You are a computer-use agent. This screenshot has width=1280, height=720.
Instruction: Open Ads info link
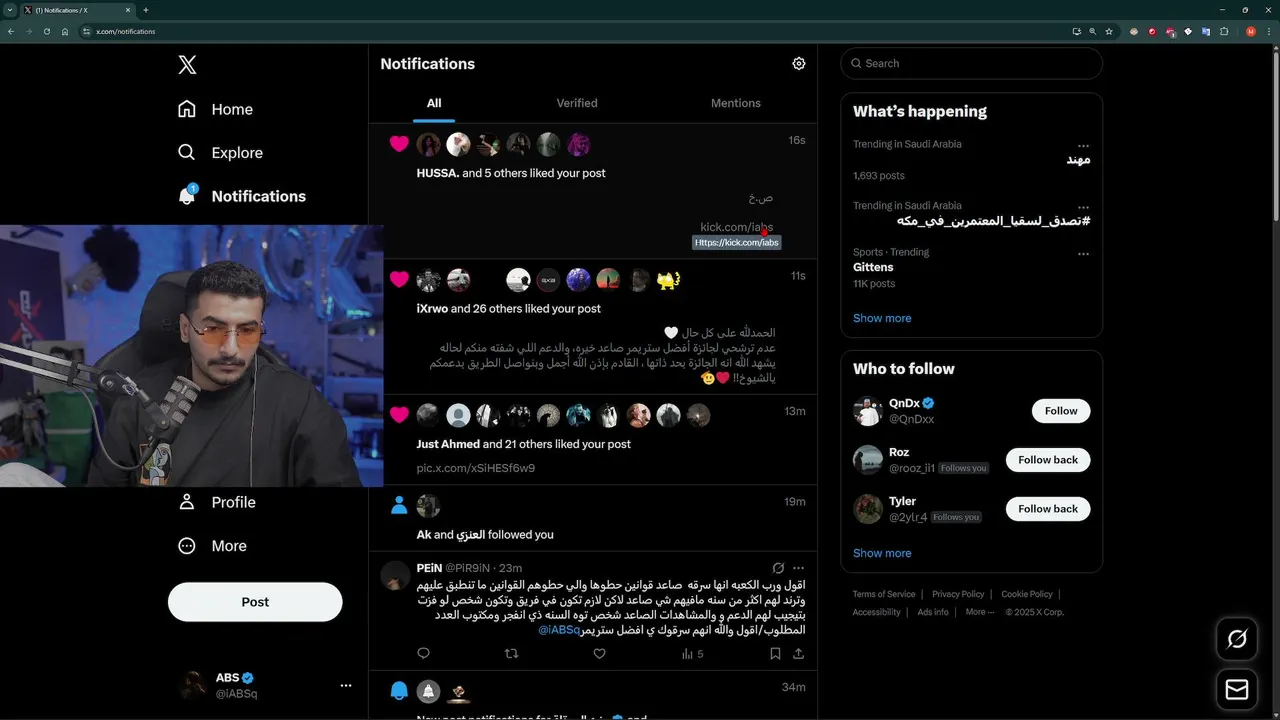[x=933, y=612]
